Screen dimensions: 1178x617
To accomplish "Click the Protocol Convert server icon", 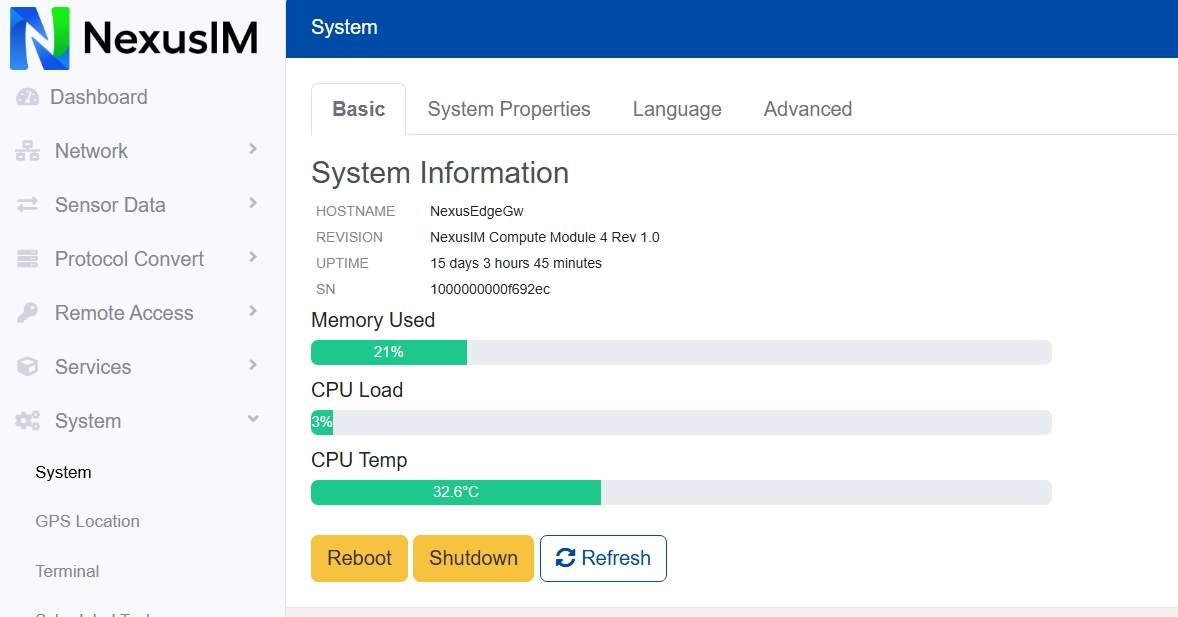I will [x=28, y=259].
